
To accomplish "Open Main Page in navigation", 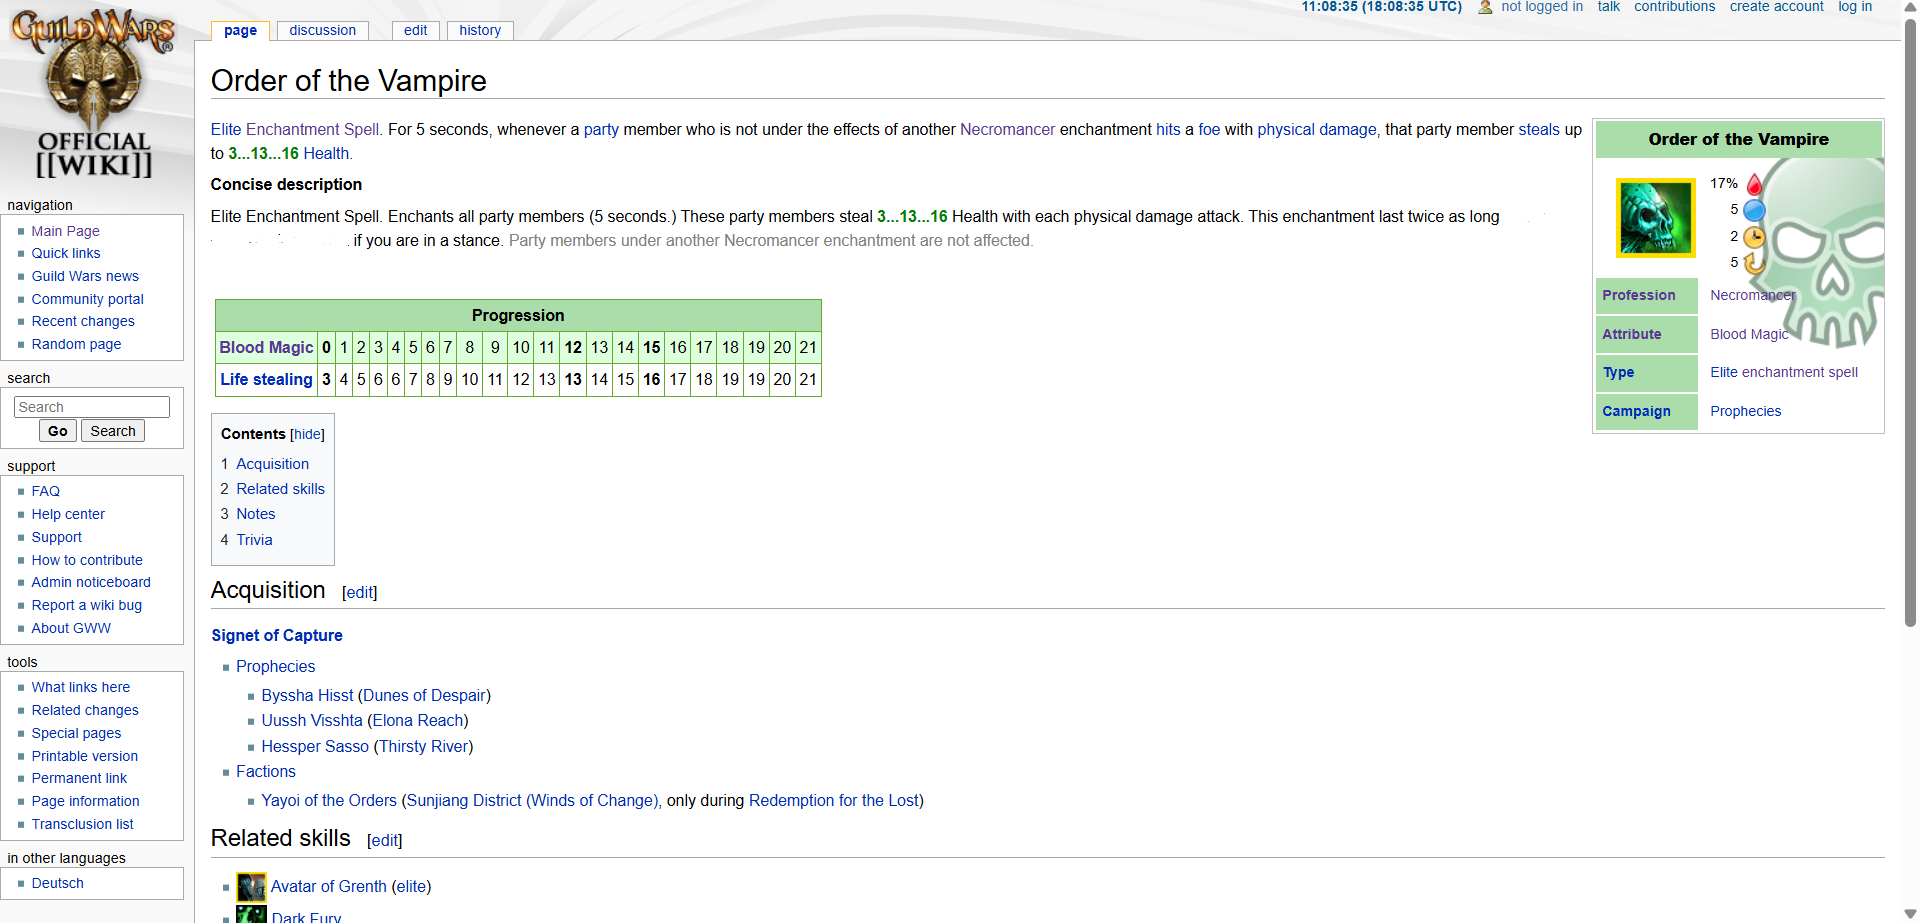I will 65,231.
